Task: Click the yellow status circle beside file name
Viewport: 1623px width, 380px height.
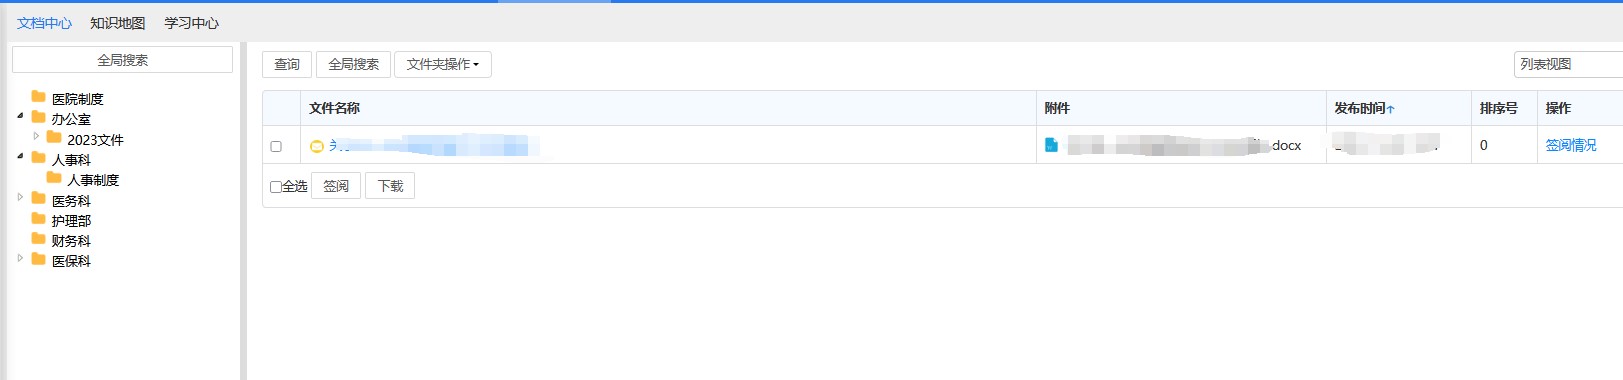Action: pyautogui.click(x=317, y=146)
